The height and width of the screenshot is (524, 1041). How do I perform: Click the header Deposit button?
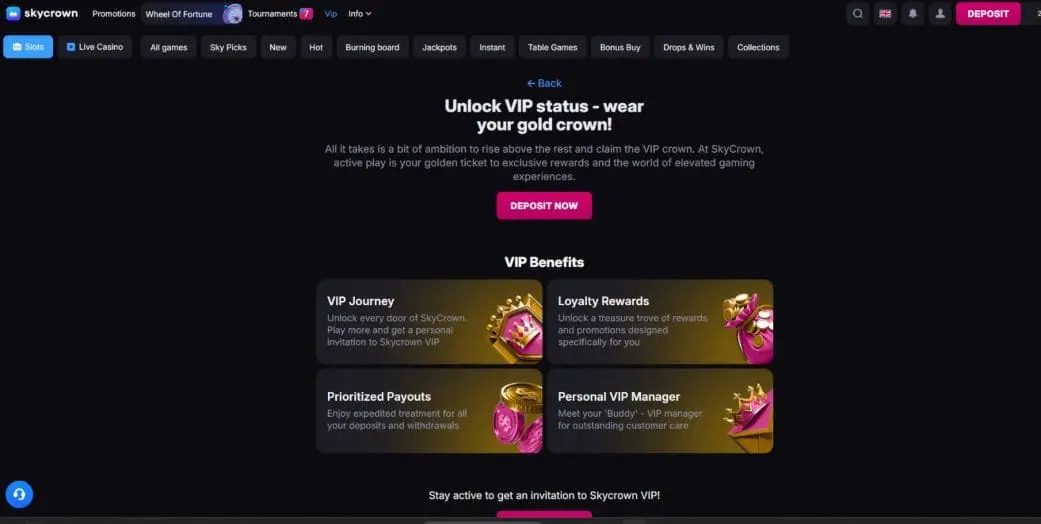[988, 13]
